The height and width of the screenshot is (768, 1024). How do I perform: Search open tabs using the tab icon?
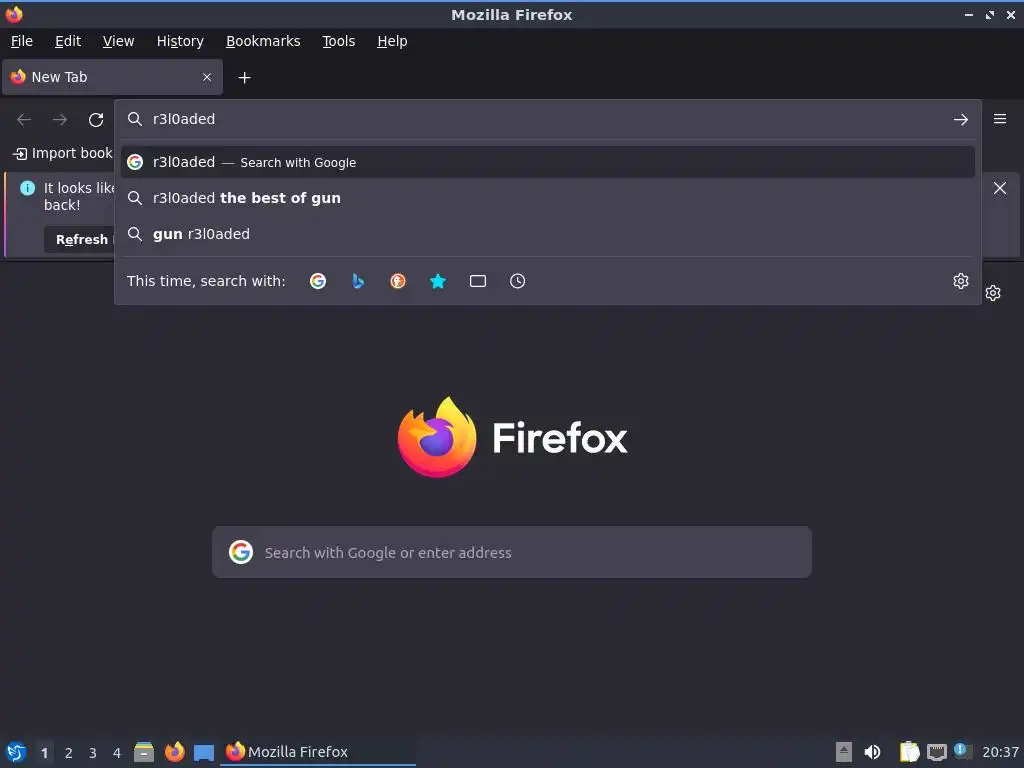point(477,281)
